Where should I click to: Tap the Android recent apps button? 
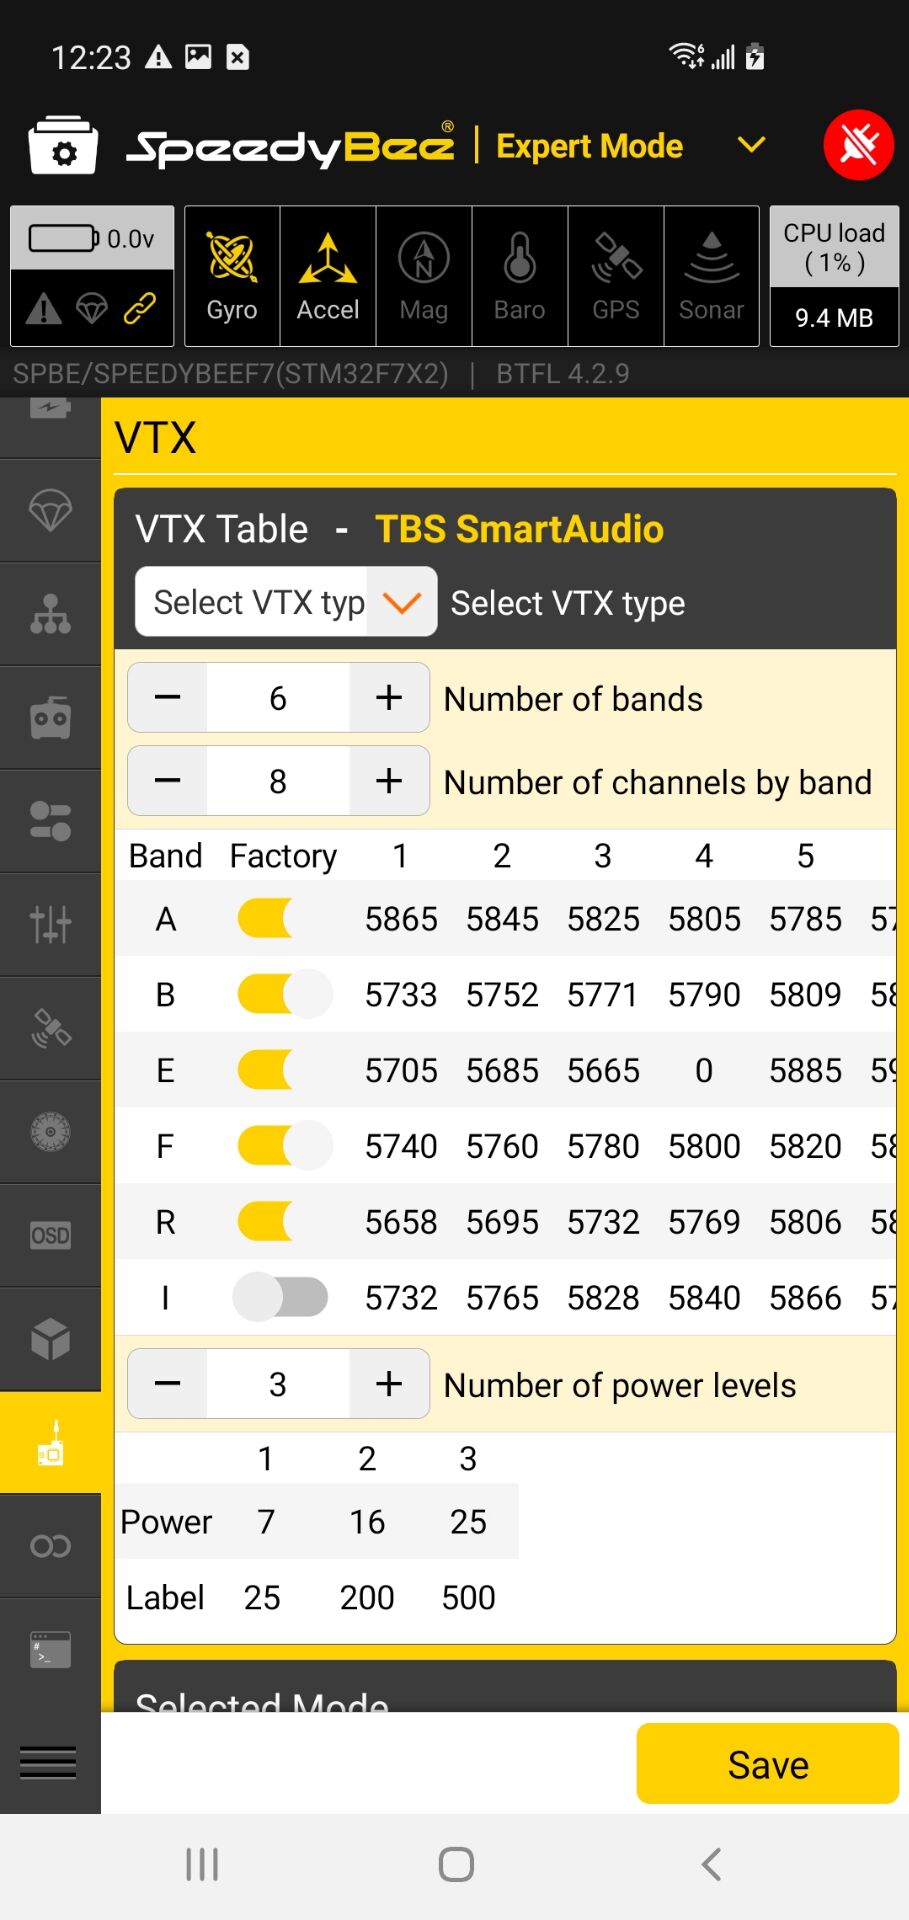[202, 1864]
